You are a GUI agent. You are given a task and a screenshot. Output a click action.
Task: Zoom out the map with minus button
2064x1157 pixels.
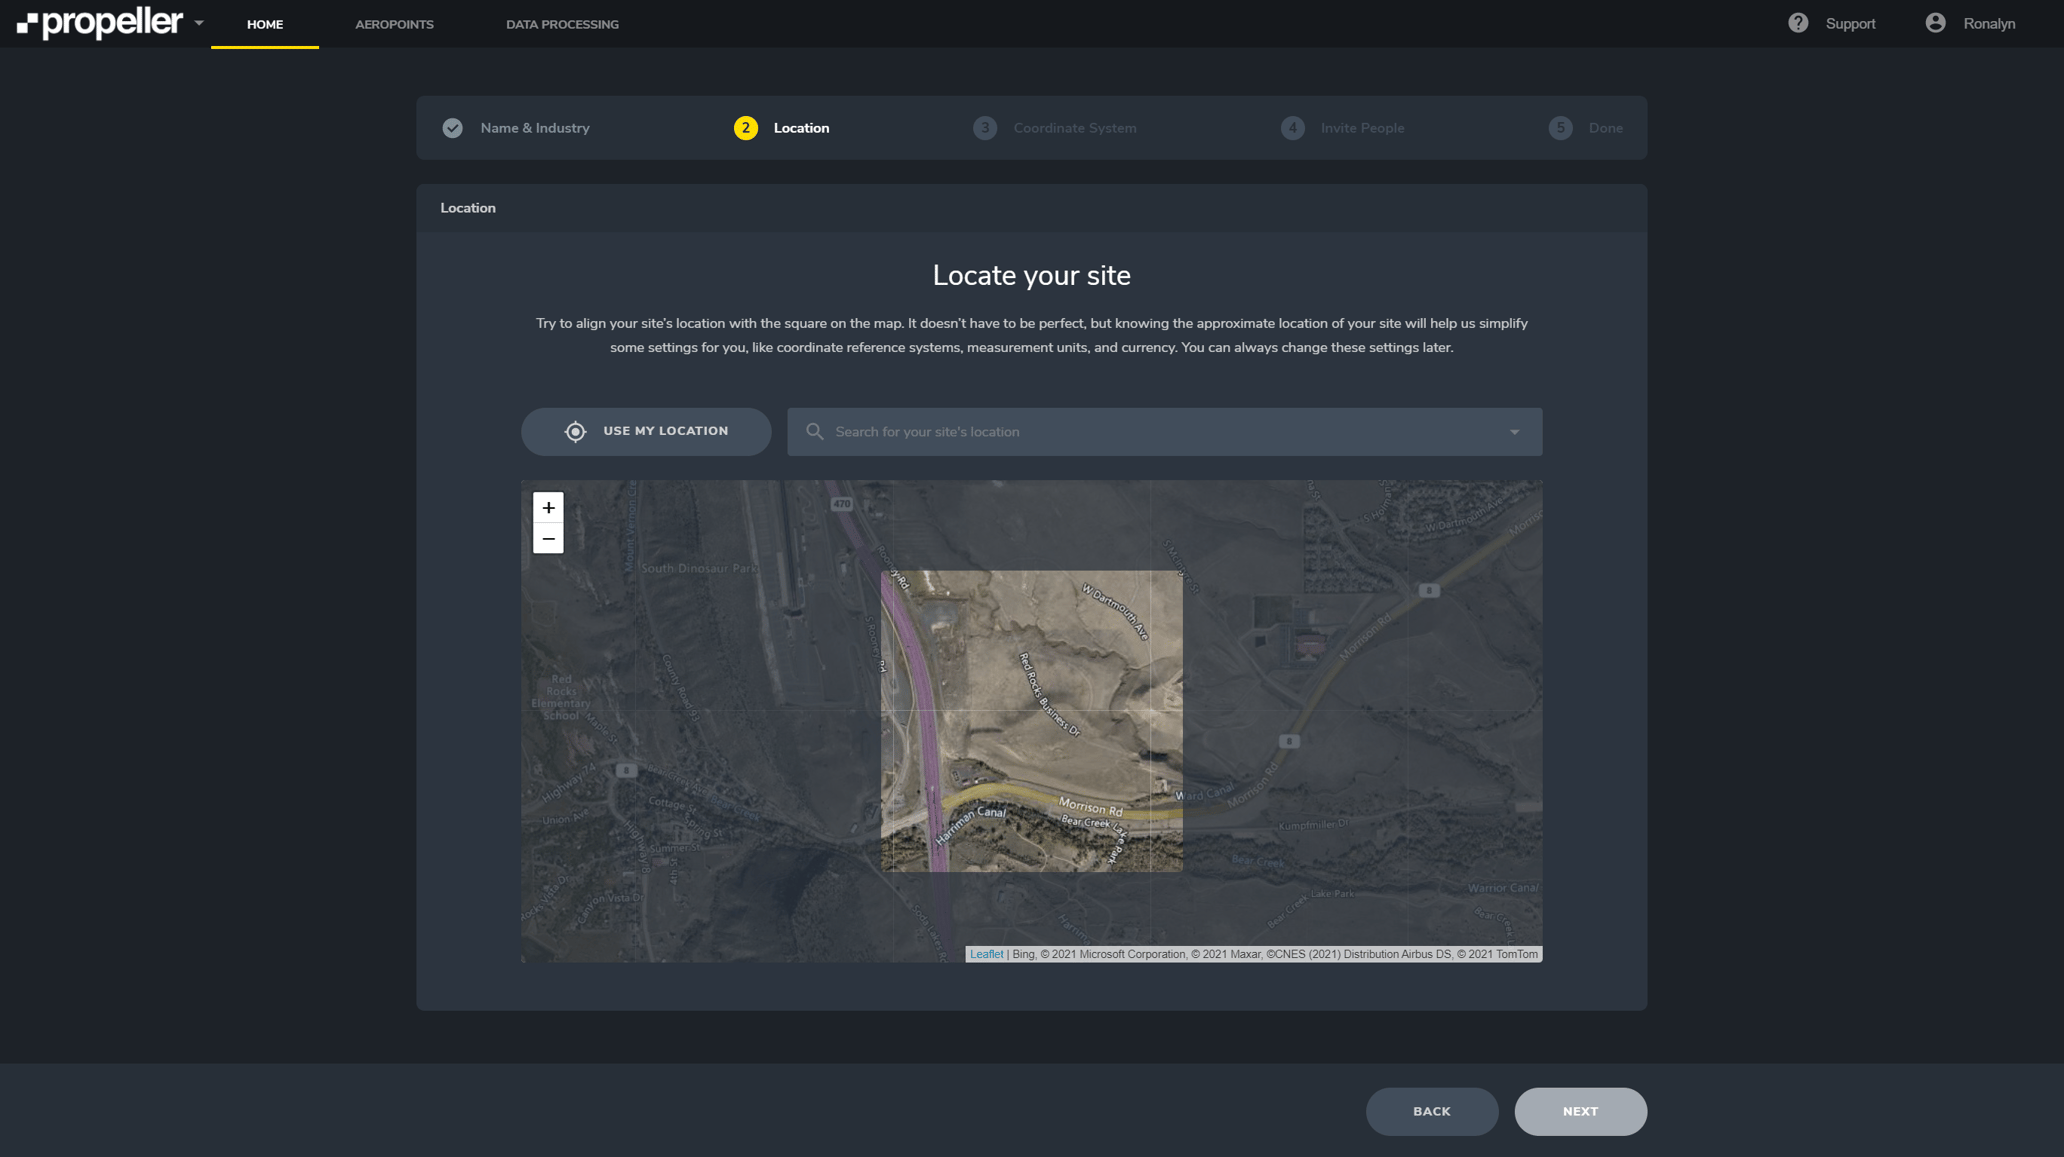coord(548,539)
